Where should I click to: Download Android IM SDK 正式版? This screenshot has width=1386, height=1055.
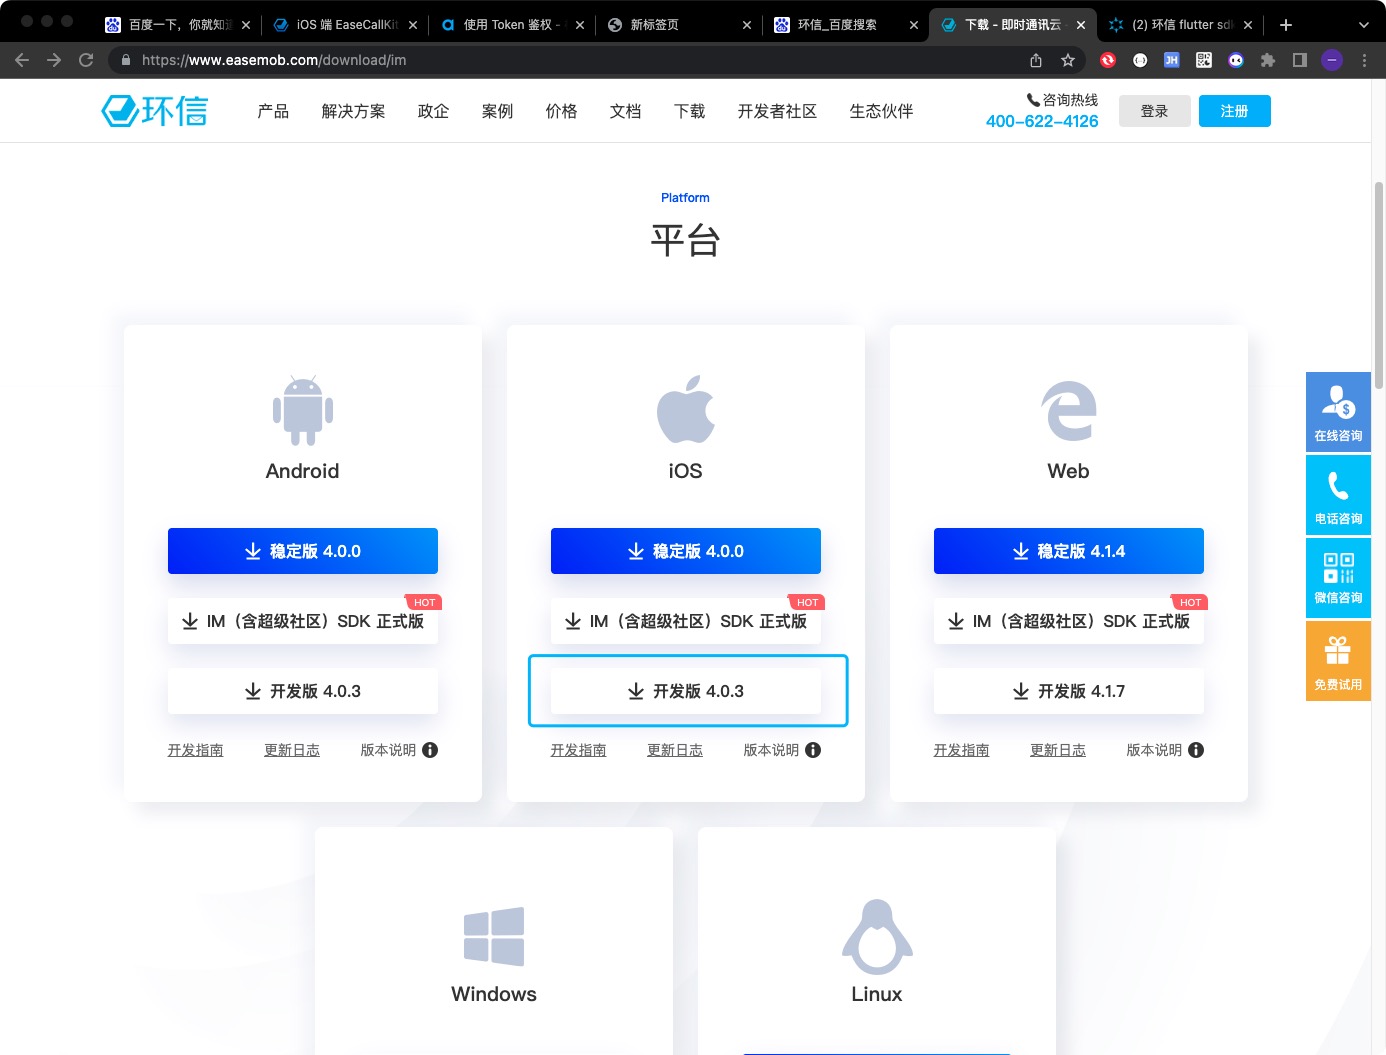pos(303,621)
